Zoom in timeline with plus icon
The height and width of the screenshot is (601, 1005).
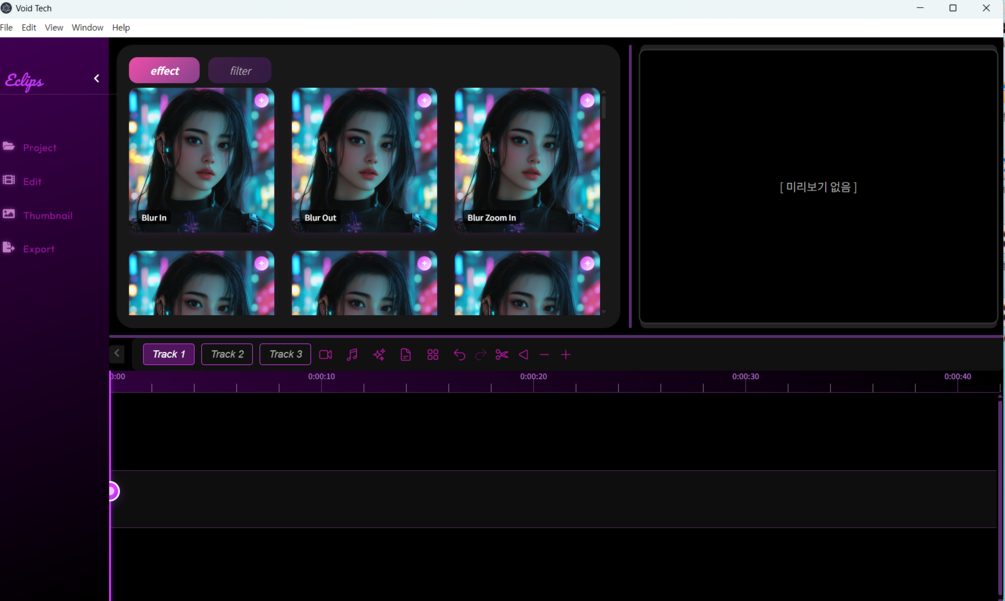pos(566,354)
